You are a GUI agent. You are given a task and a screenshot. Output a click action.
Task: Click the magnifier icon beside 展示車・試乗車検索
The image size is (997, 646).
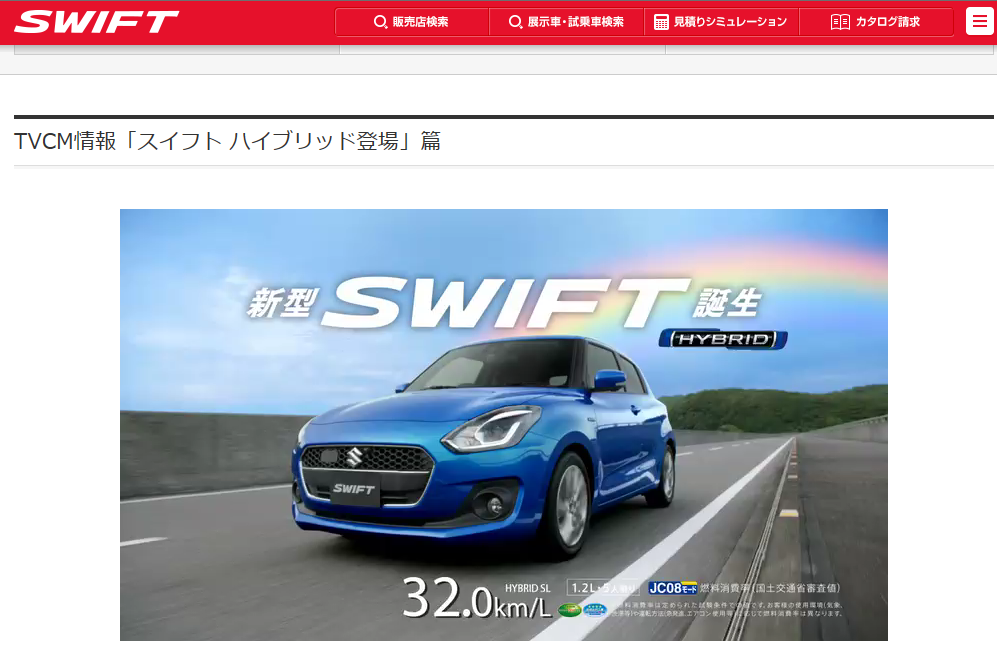tap(516, 22)
